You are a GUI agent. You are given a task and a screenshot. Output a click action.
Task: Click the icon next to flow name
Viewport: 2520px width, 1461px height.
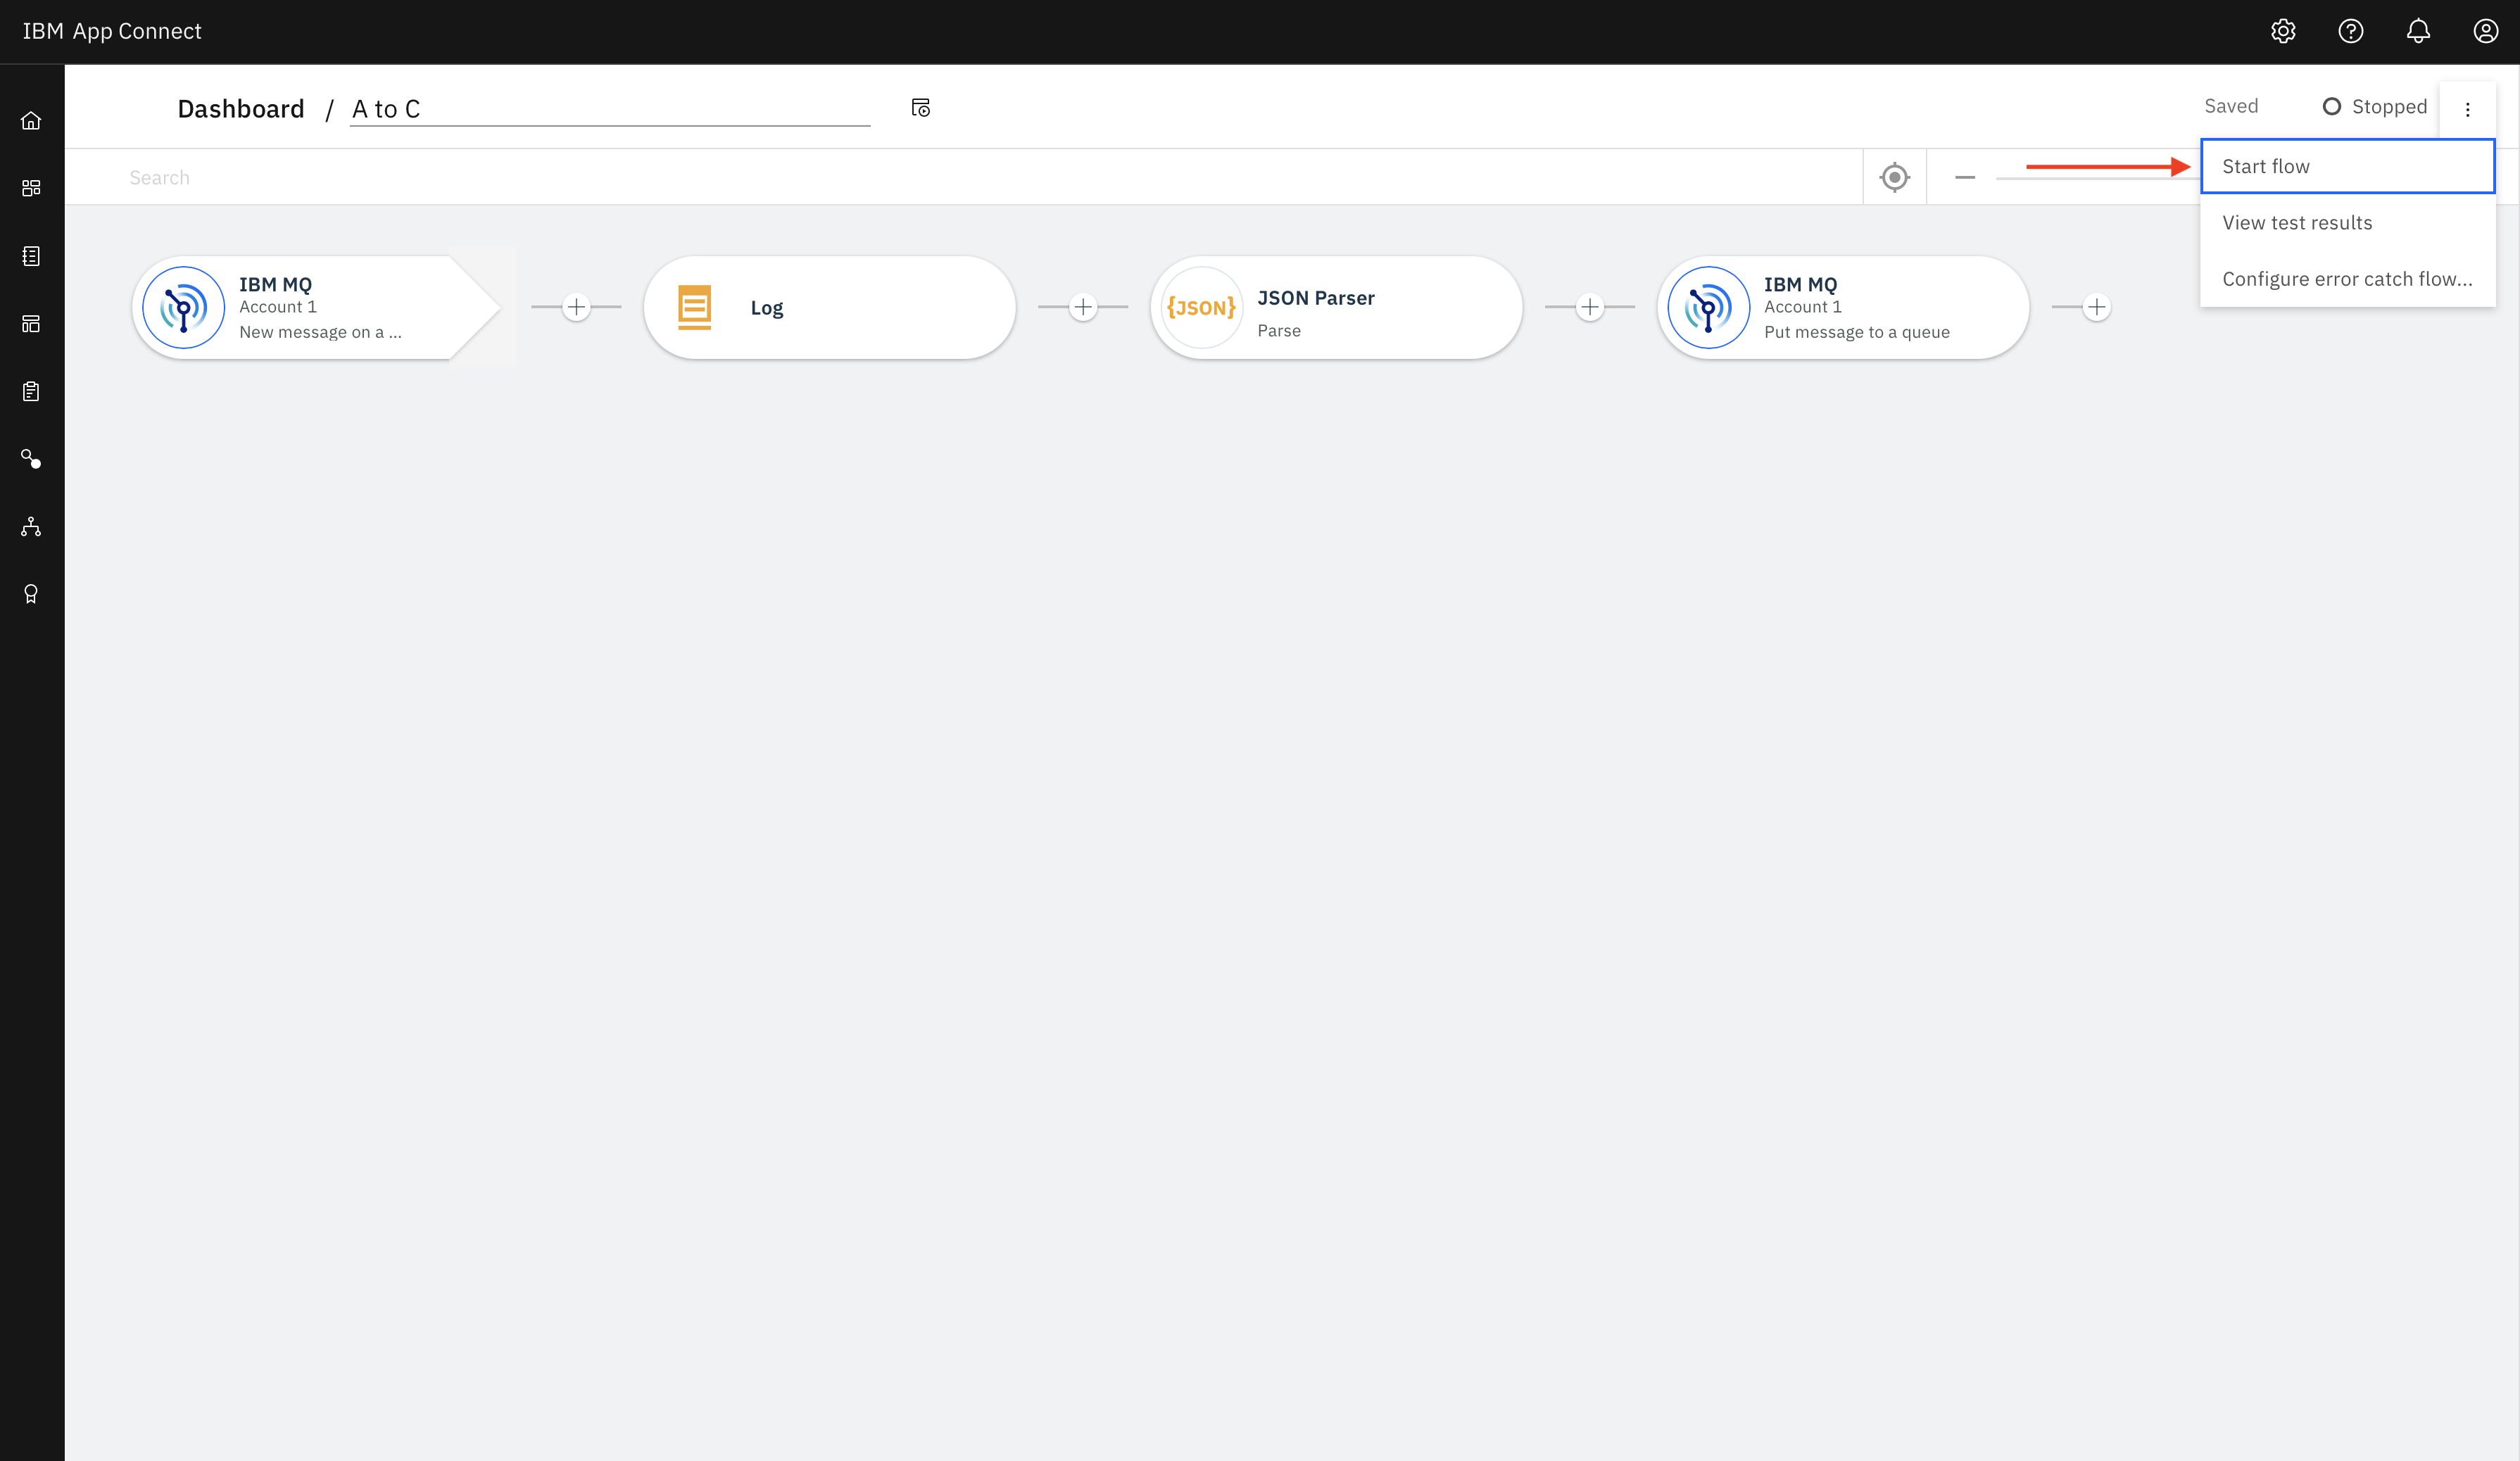[x=920, y=108]
